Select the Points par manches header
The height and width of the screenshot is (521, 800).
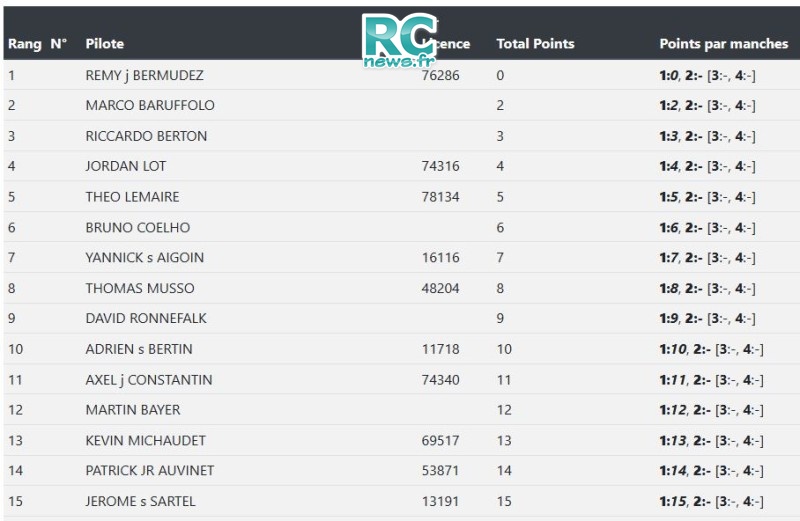point(723,44)
